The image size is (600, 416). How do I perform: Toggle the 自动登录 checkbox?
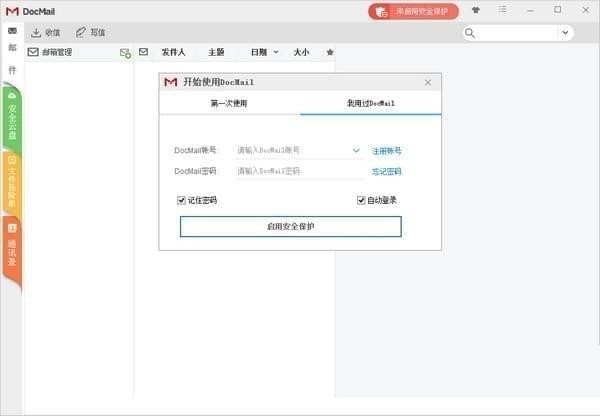click(x=362, y=200)
